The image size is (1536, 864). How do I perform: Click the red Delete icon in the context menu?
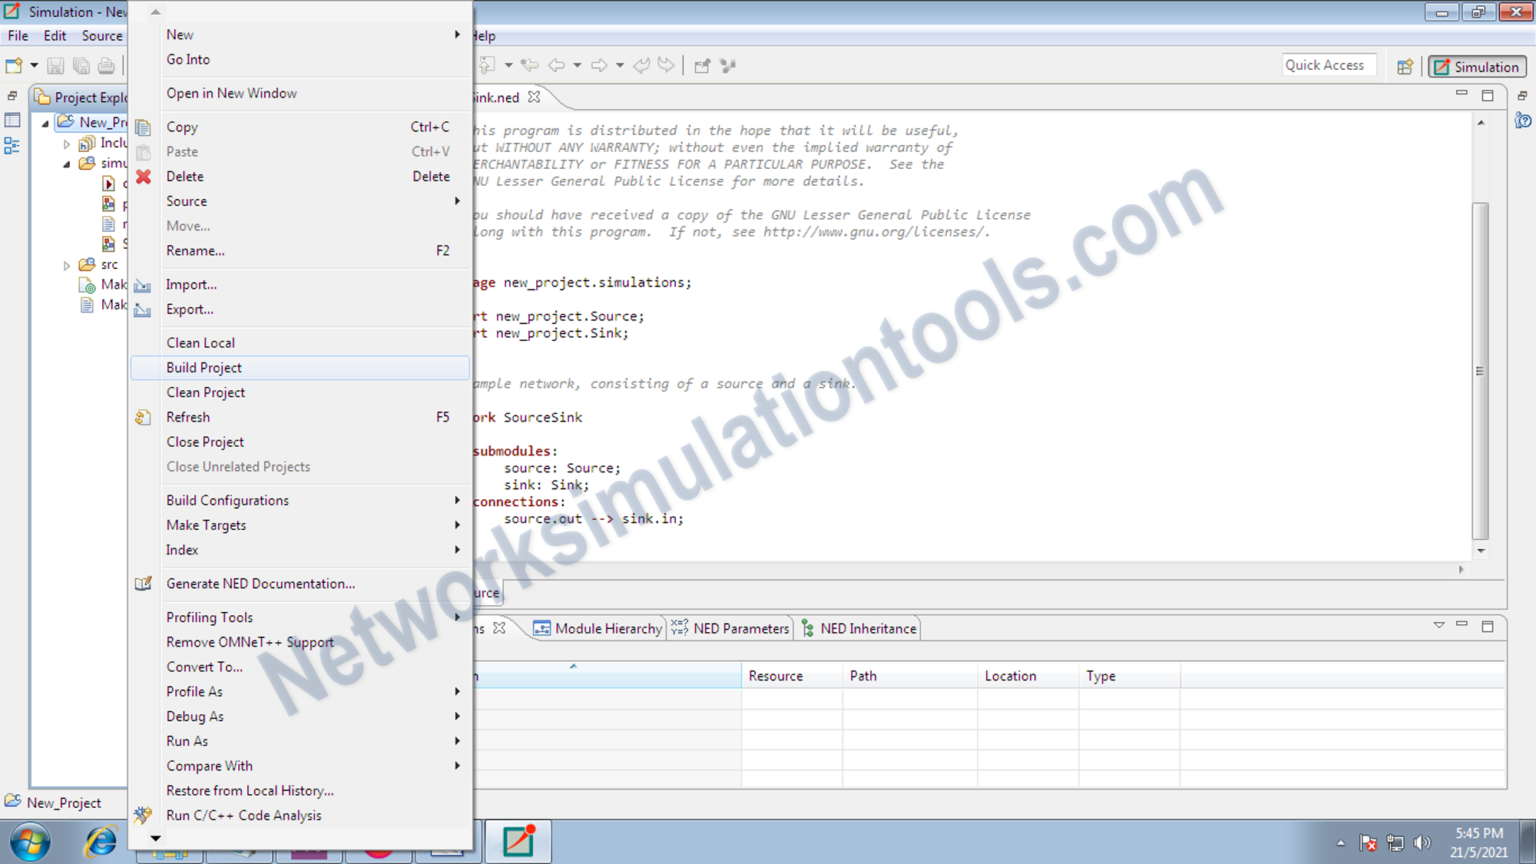(143, 176)
